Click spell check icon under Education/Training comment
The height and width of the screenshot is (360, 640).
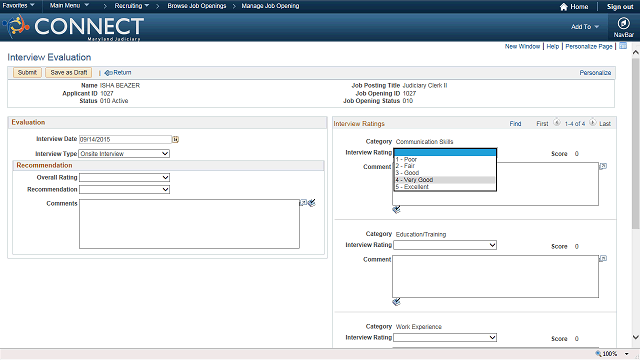(x=396, y=302)
